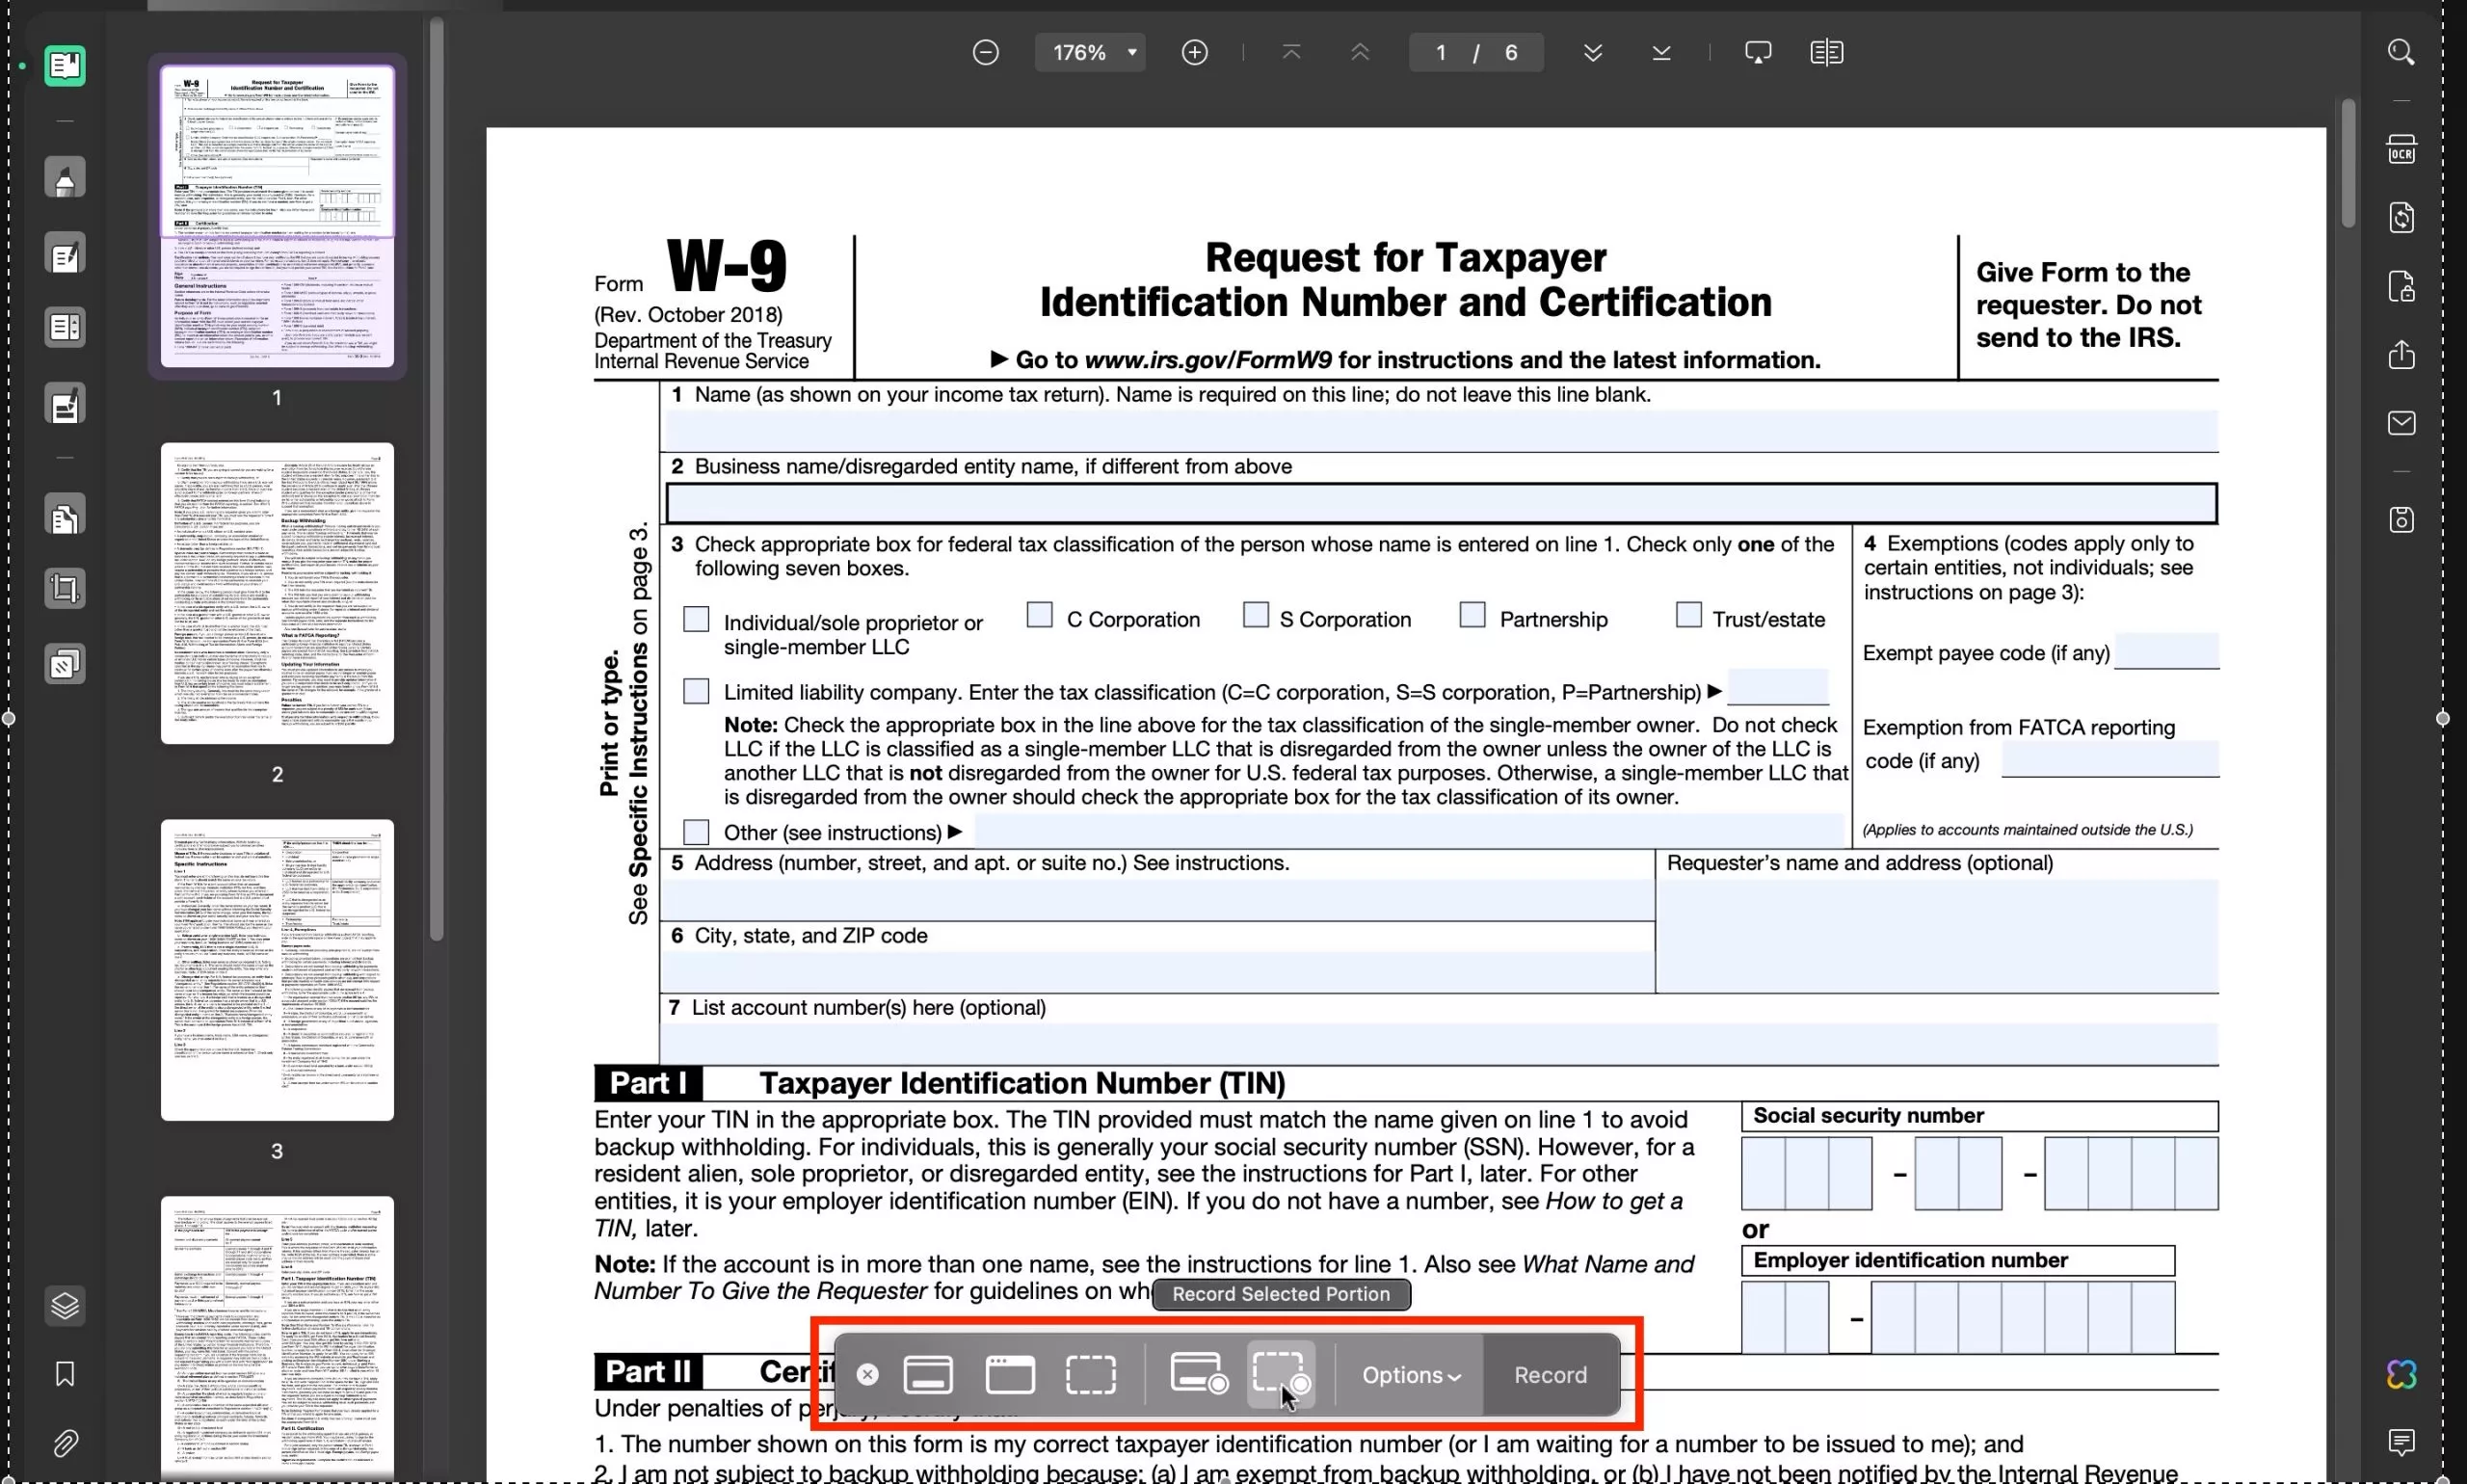Start slideshow presentation mode
This screenshot has height=1484, width=2467.
click(1758, 52)
